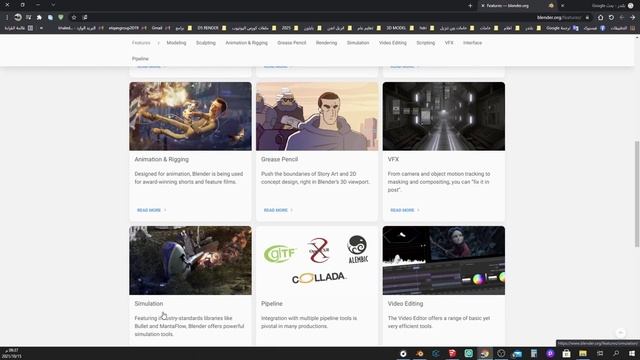
Task: Open the red SketchUp taskbar icon
Action: tap(452, 353)
